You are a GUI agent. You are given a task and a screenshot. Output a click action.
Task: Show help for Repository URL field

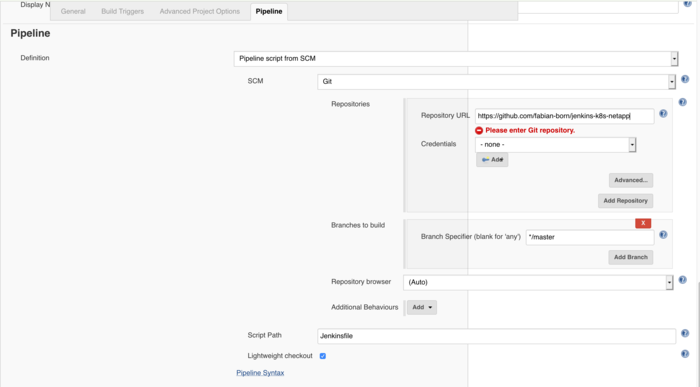coord(663,114)
